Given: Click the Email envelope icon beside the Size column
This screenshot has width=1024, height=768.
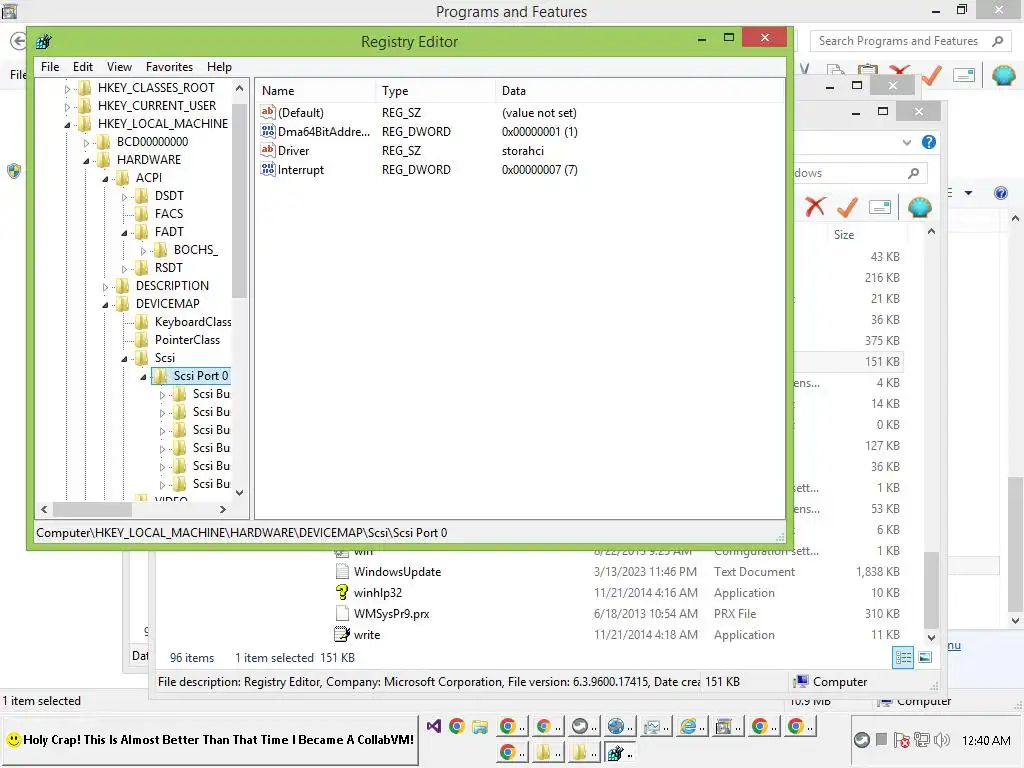Looking at the screenshot, I should point(880,207).
